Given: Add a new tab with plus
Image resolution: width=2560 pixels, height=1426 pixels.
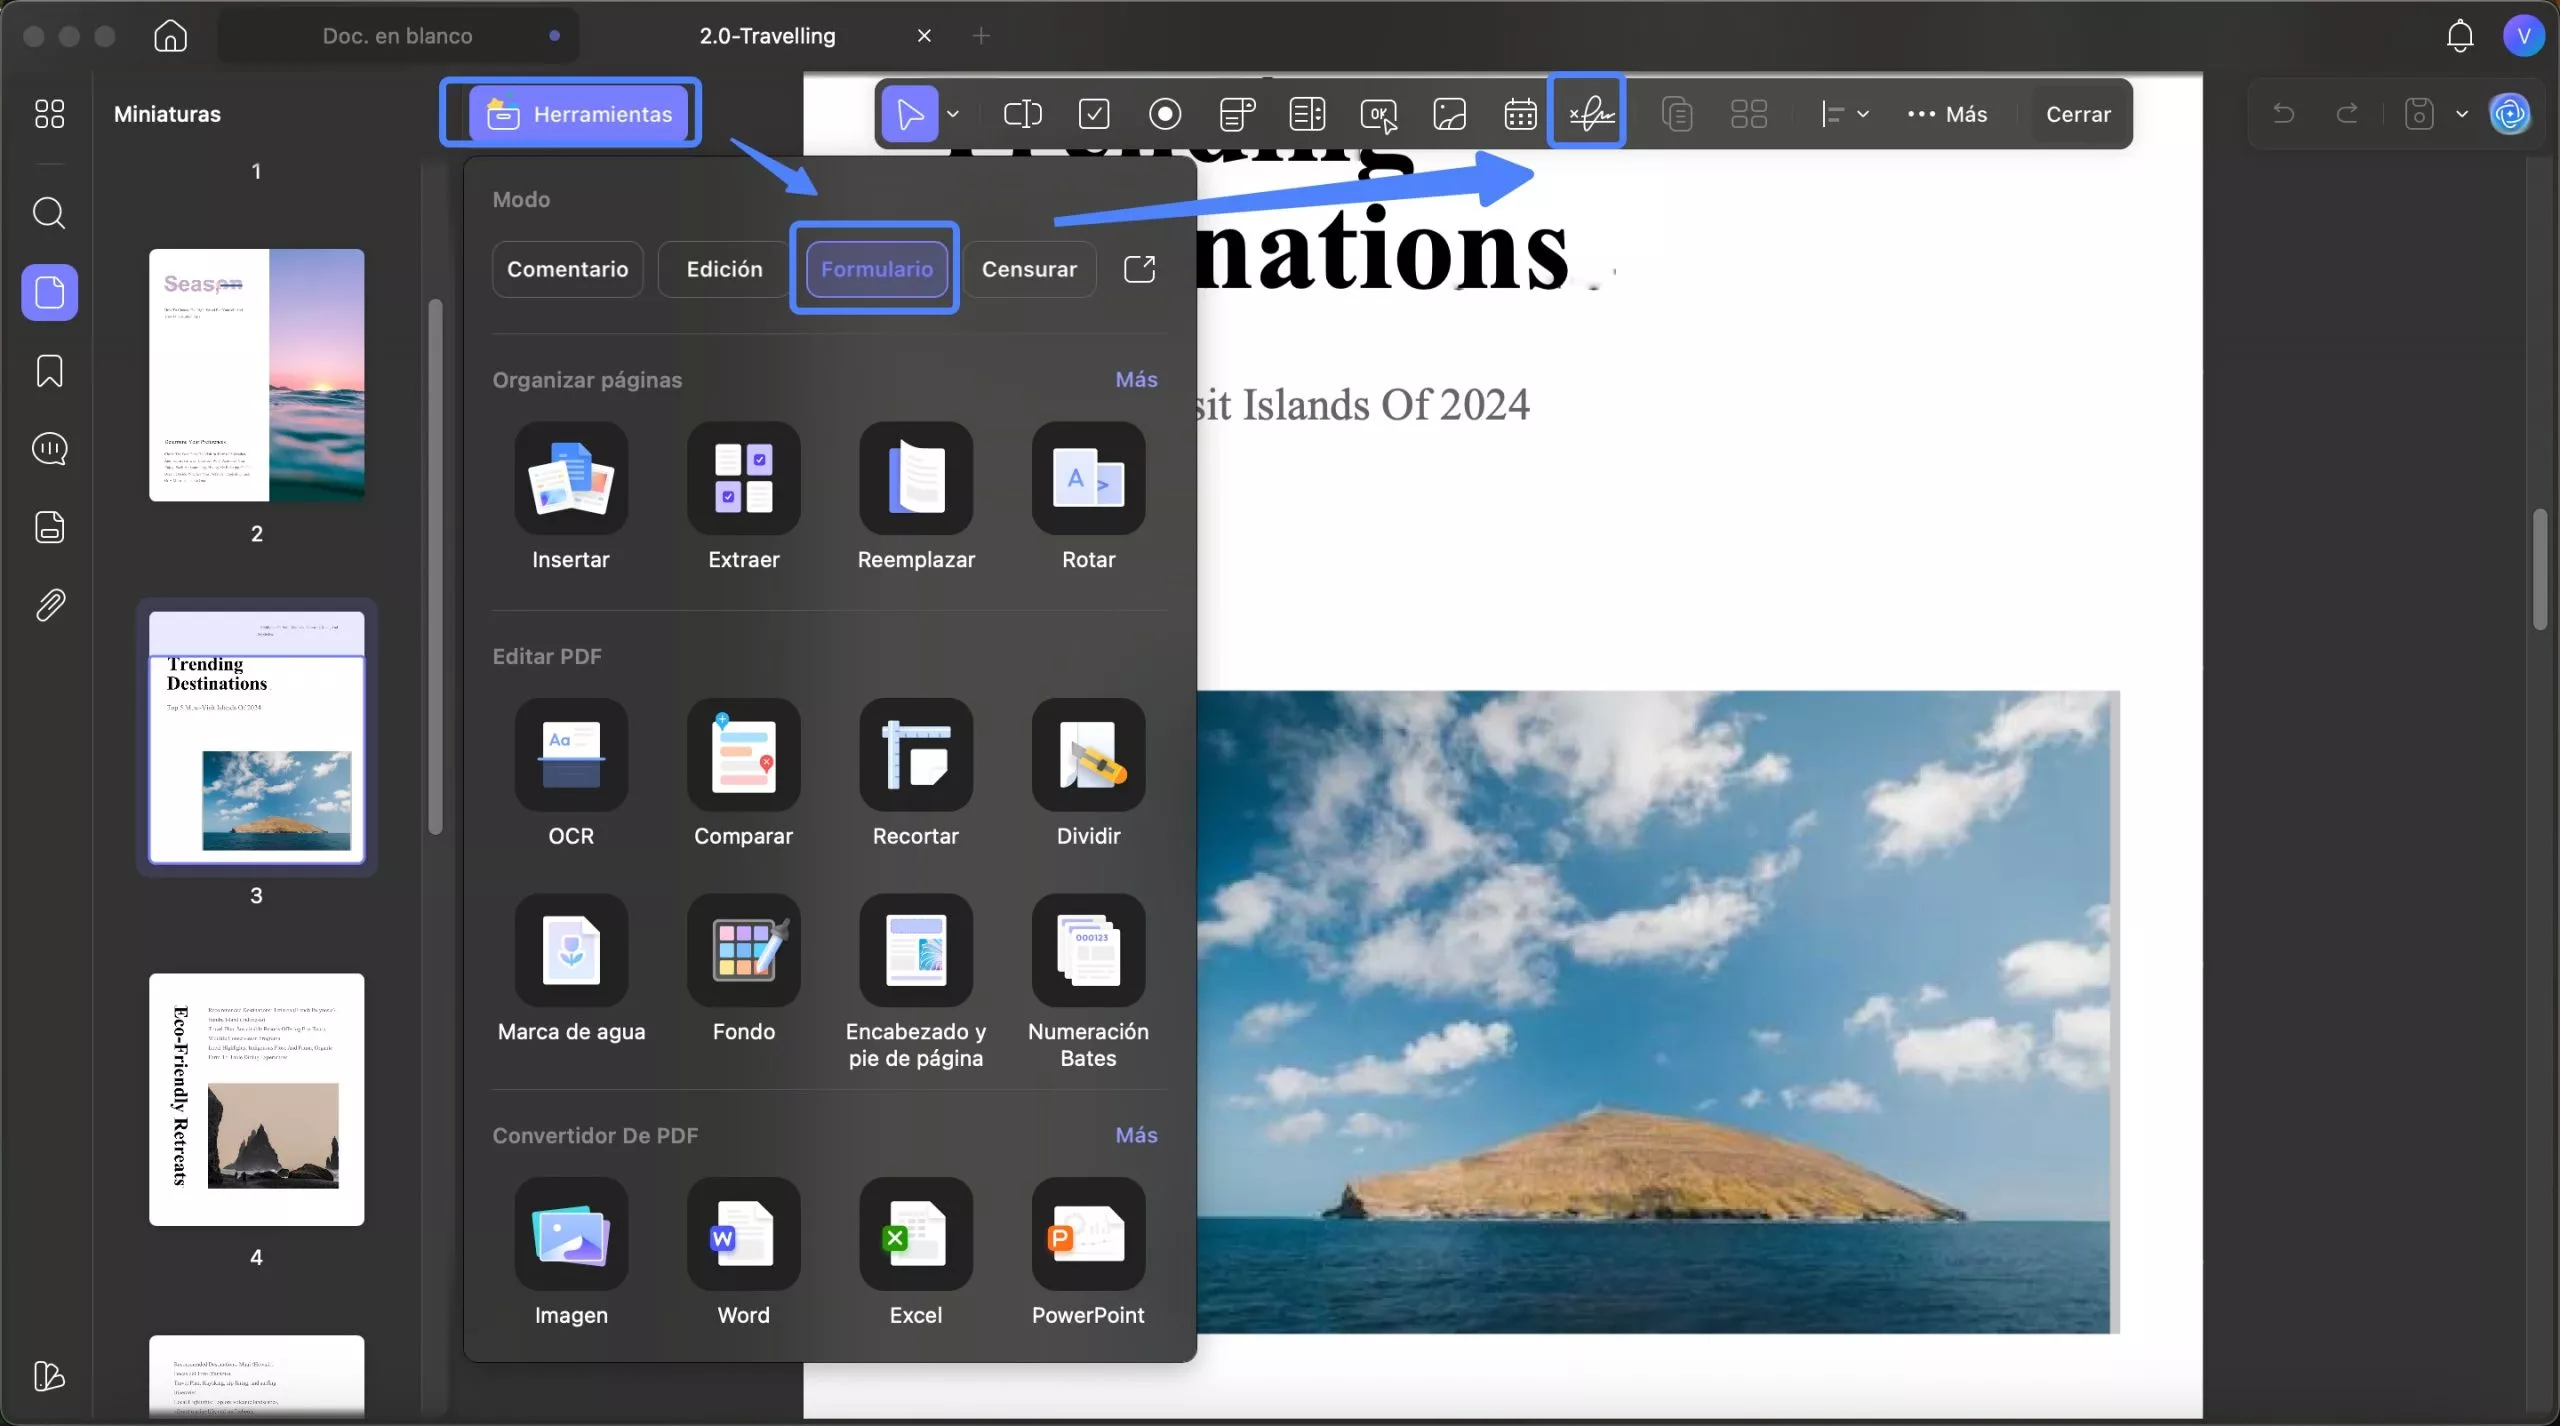Looking at the screenshot, I should tap(981, 36).
